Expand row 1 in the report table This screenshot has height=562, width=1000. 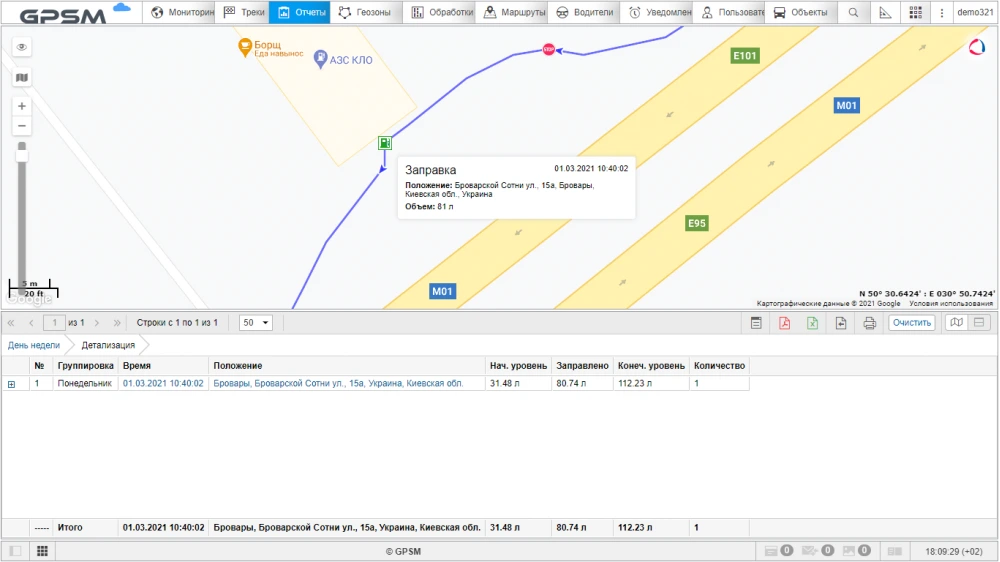click(x=12, y=384)
